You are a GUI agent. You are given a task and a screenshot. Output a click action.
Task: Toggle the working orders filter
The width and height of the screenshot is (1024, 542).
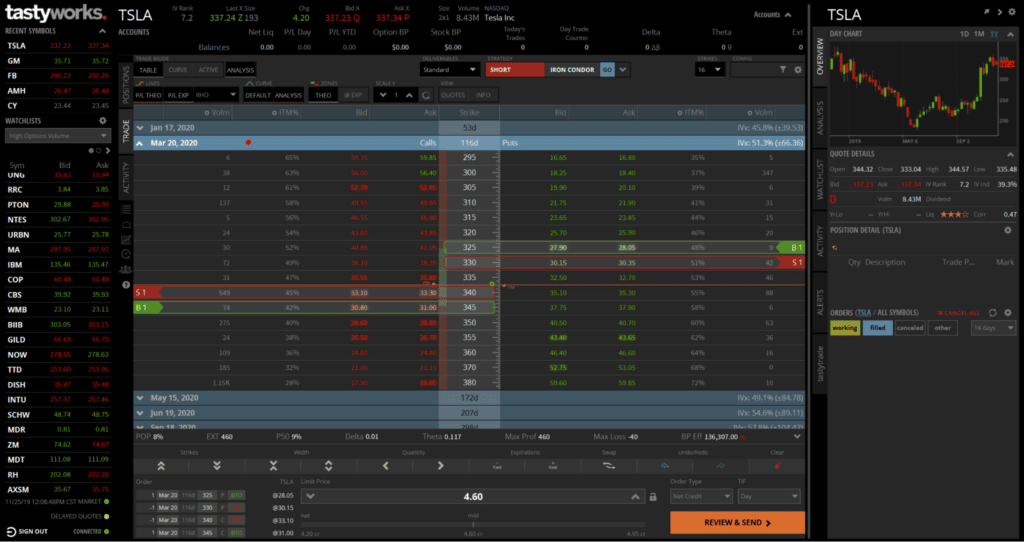click(844, 328)
